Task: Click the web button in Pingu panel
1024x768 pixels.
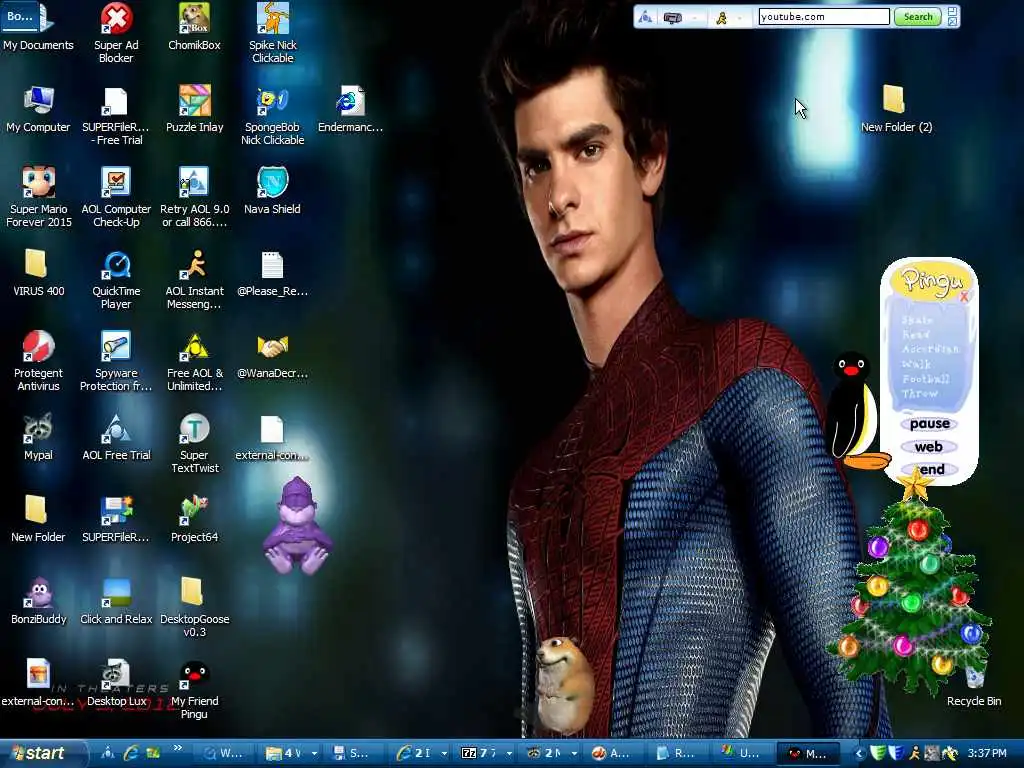Action: [929, 447]
